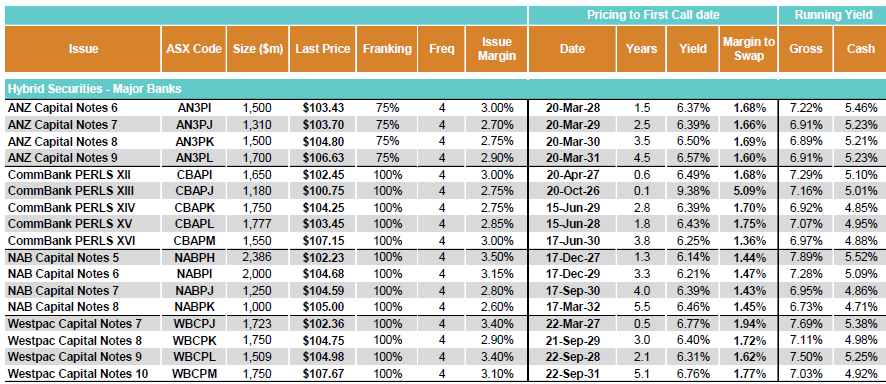This screenshot has height=384, width=886.
Task: Click the Running Yield group header
Action: [833, 15]
